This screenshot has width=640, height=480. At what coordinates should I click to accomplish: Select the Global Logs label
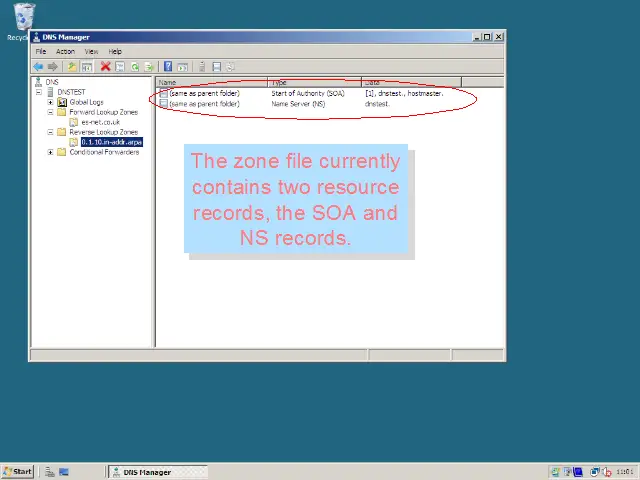(x=87, y=102)
